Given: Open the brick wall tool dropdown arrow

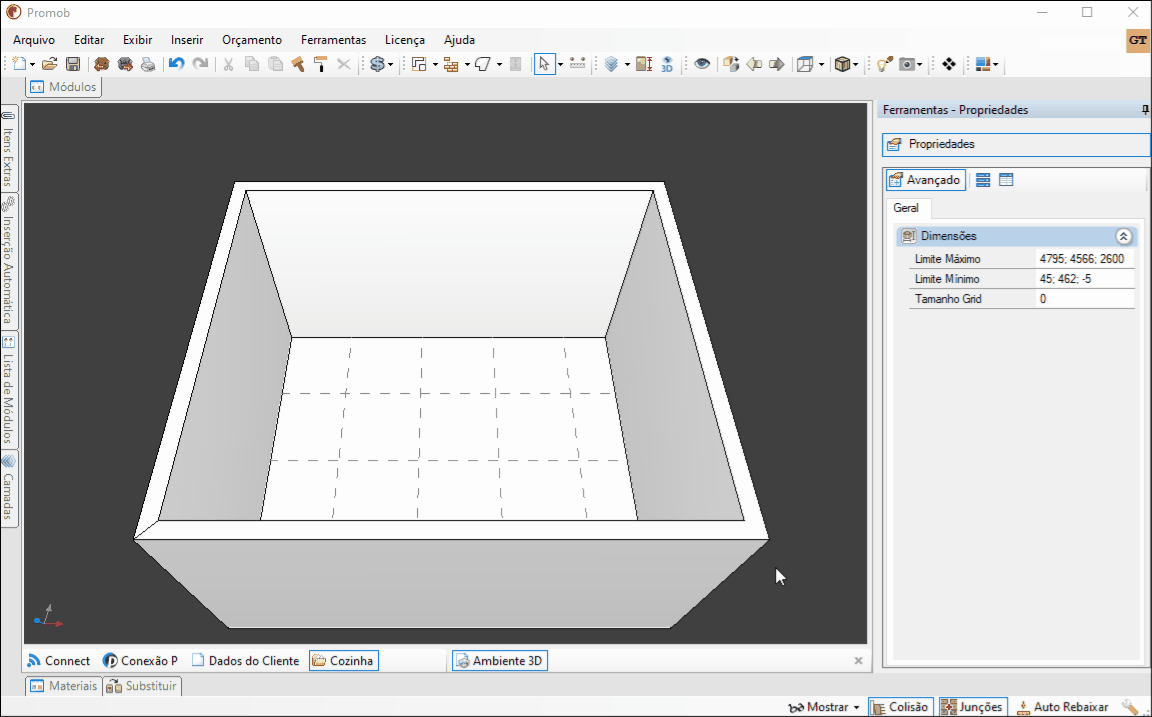Looking at the screenshot, I should (467, 65).
